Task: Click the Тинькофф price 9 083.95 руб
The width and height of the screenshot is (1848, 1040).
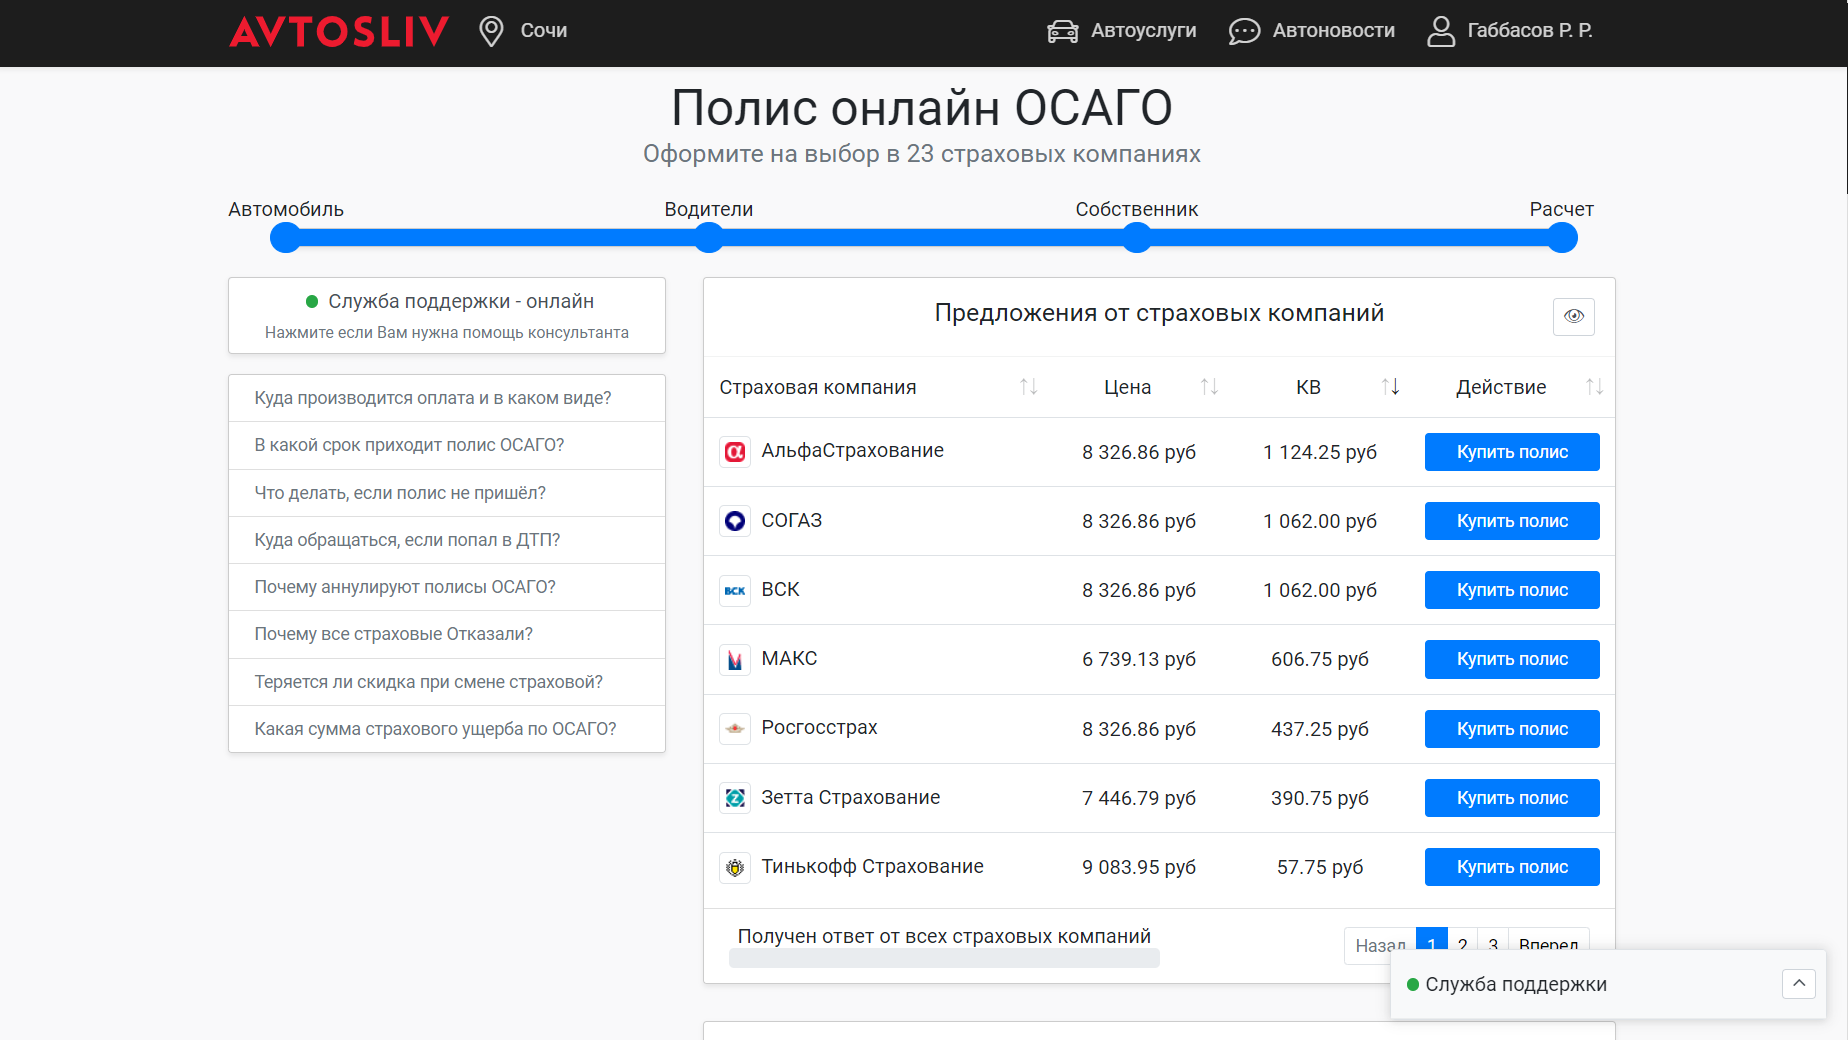Action: pos(1139,867)
